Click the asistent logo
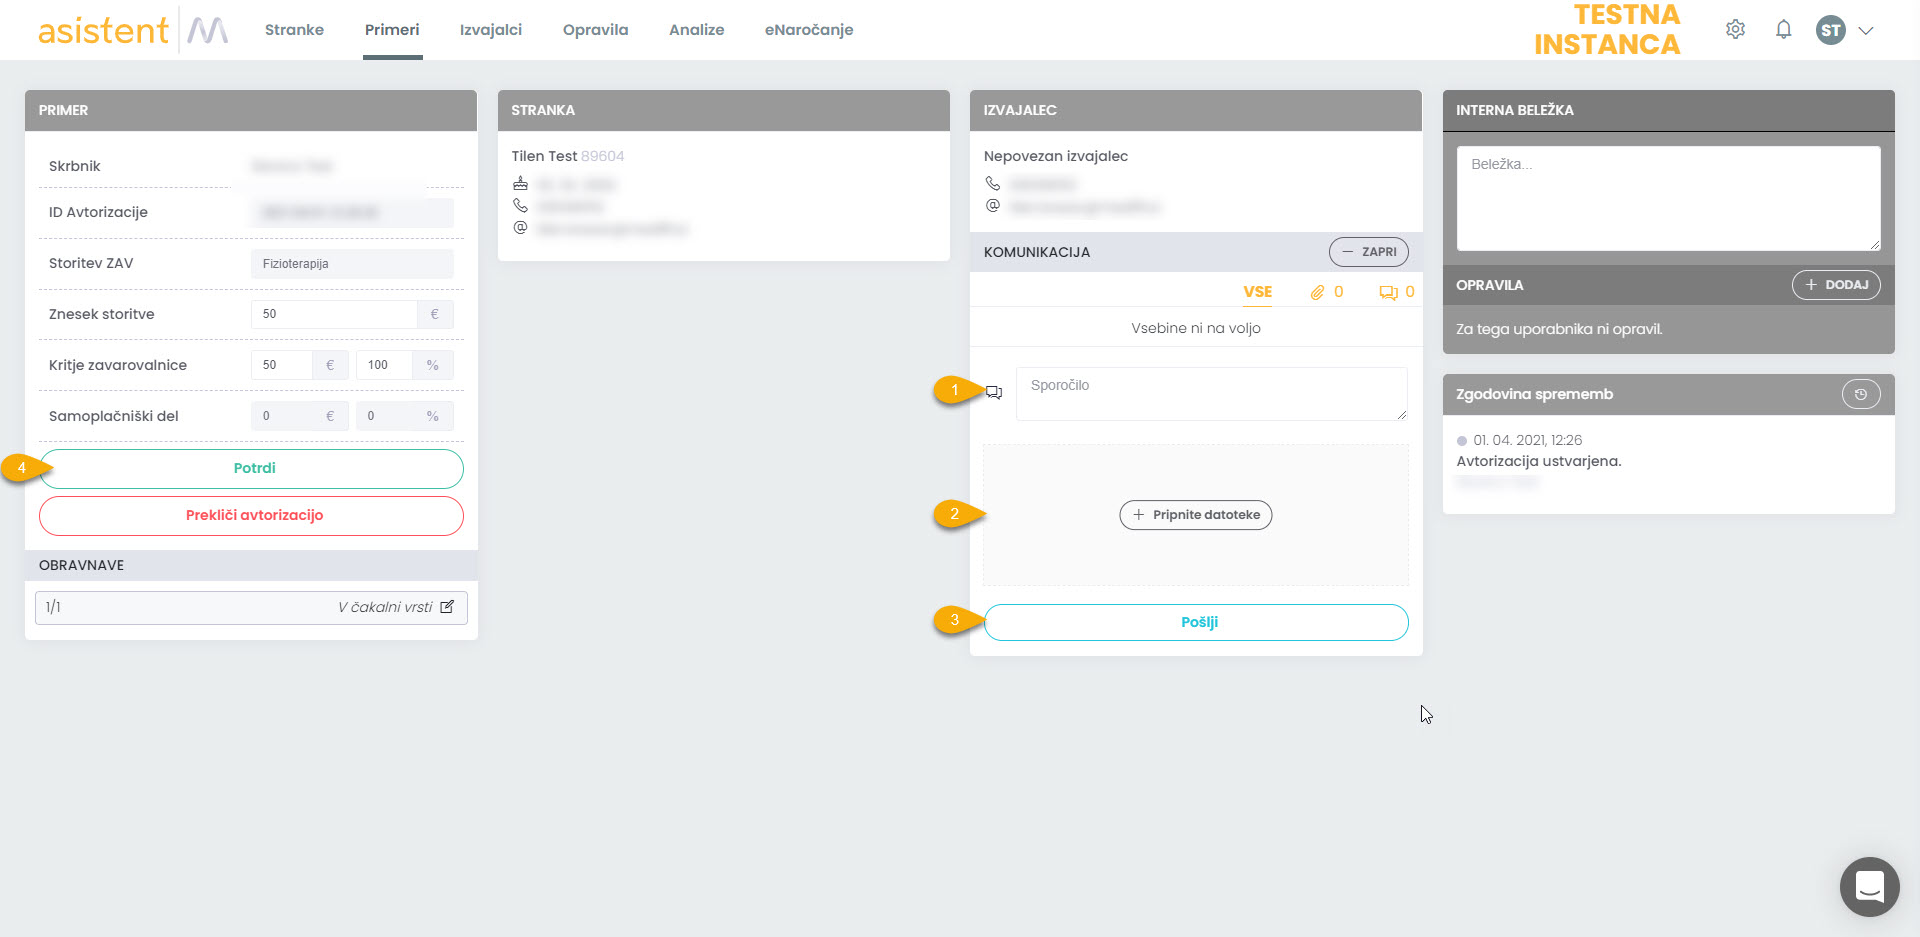The height and width of the screenshot is (937, 1920). (103, 30)
